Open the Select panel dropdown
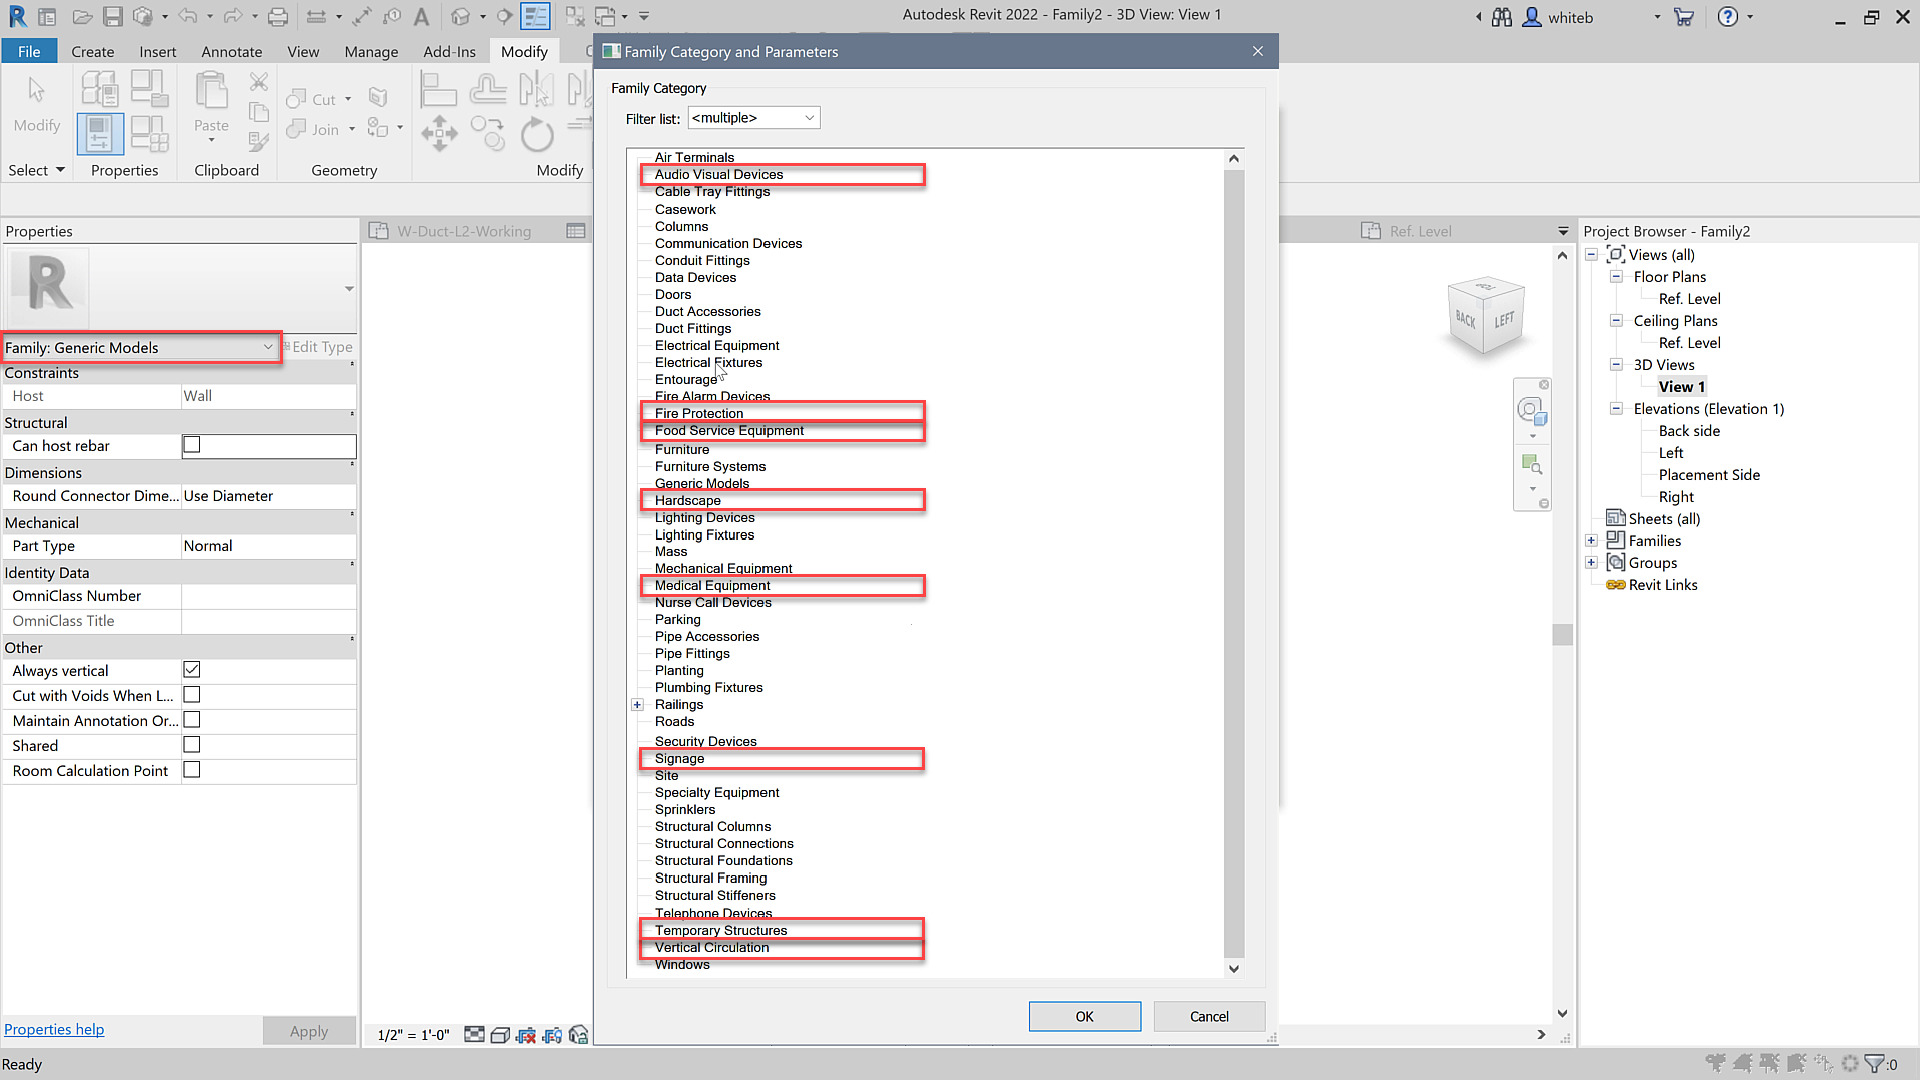The image size is (1920, 1080). (x=36, y=170)
